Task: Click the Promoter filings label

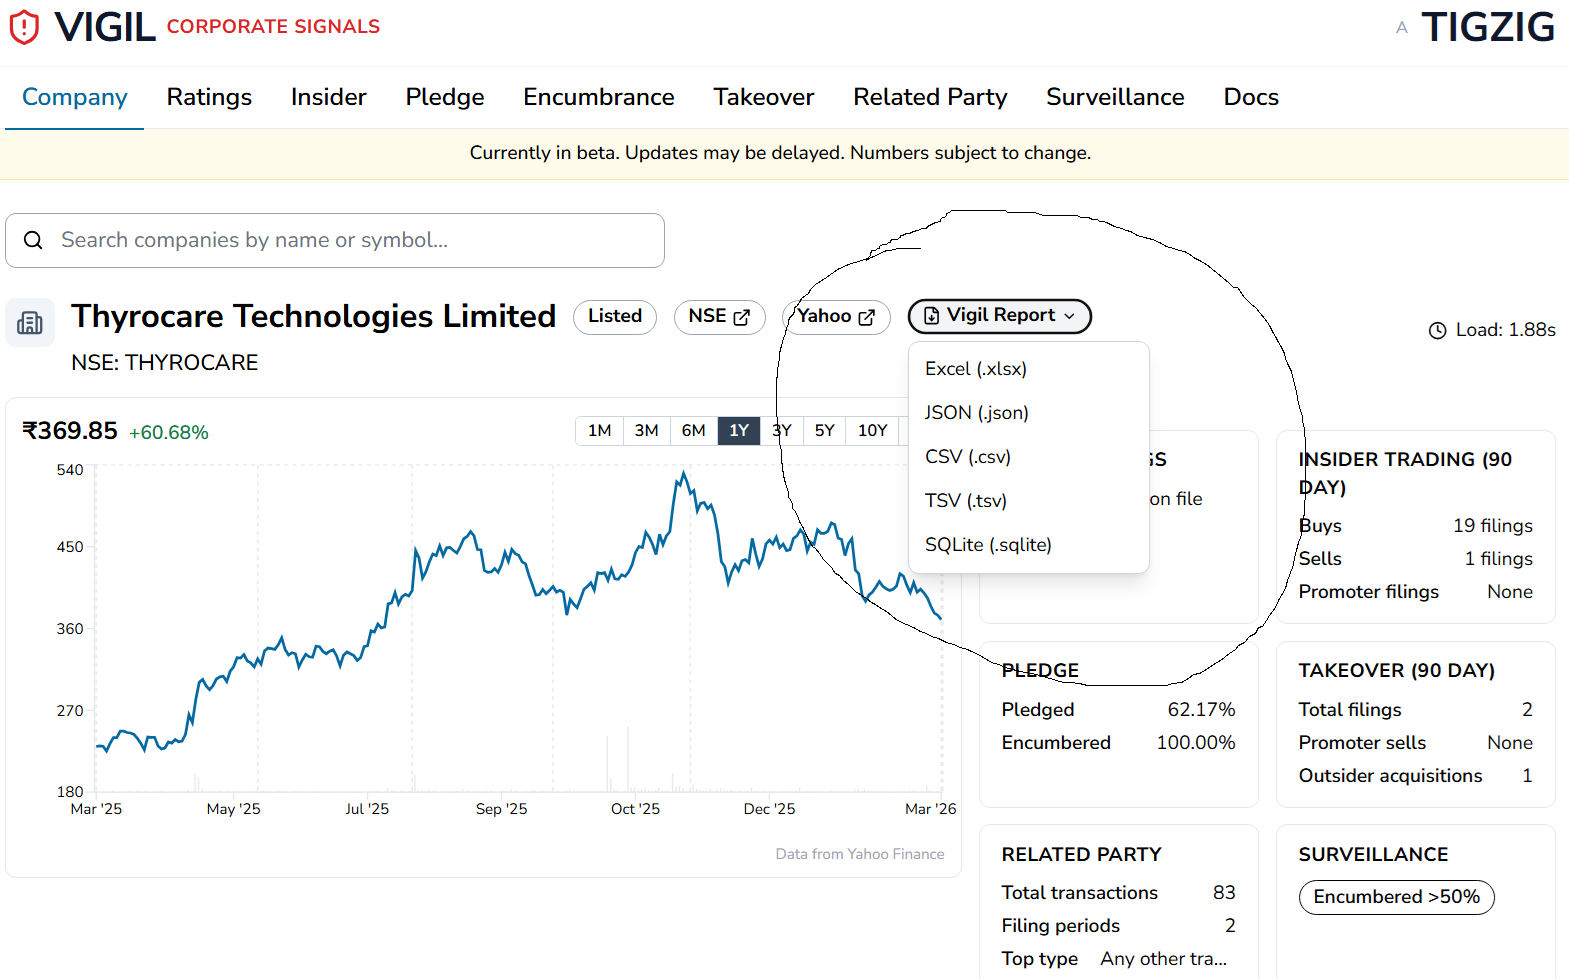Action: click(x=1368, y=592)
